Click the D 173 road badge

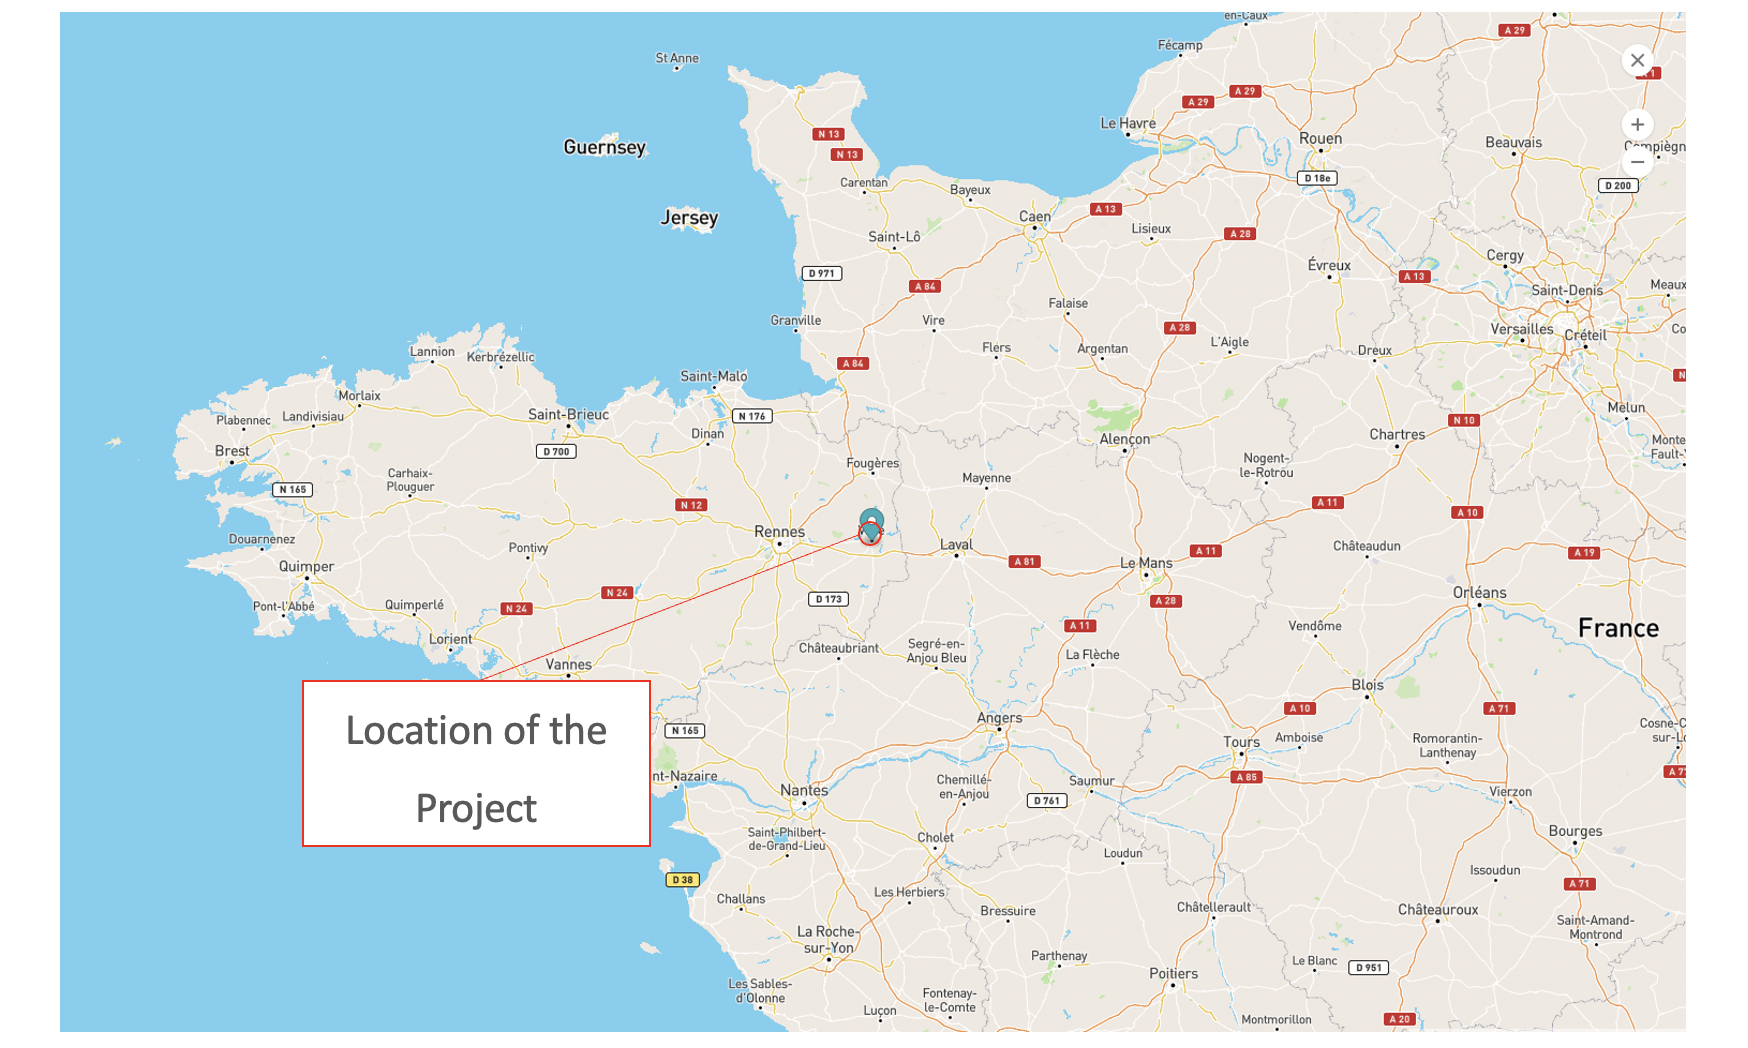click(x=828, y=599)
